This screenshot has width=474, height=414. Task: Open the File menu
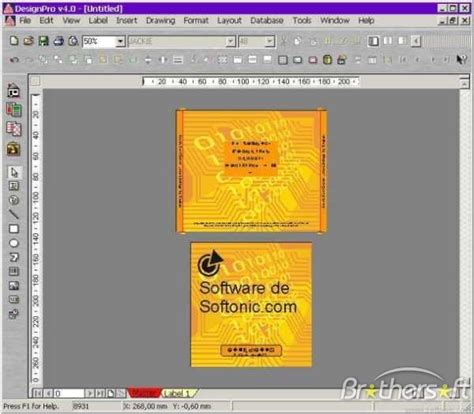[25, 21]
